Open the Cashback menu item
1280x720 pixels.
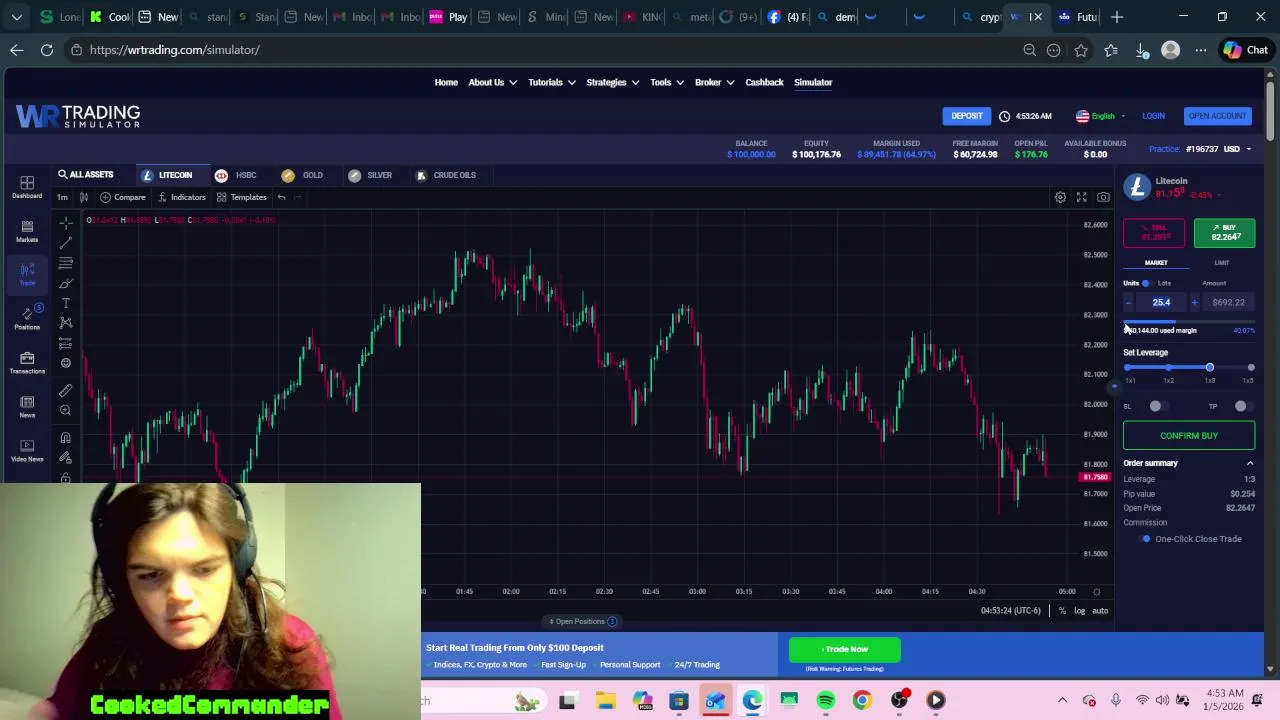click(764, 82)
